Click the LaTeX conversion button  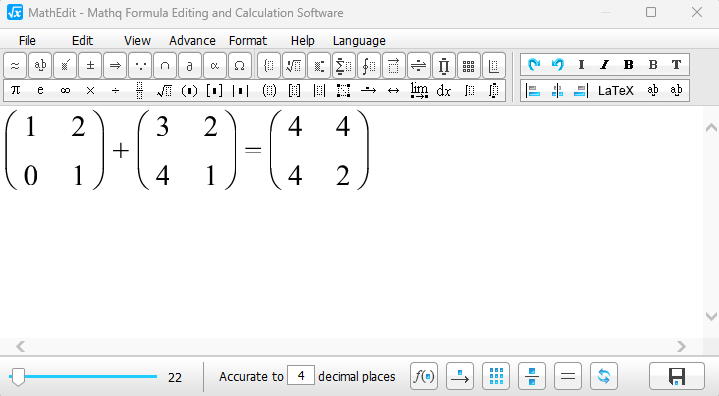(616, 90)
